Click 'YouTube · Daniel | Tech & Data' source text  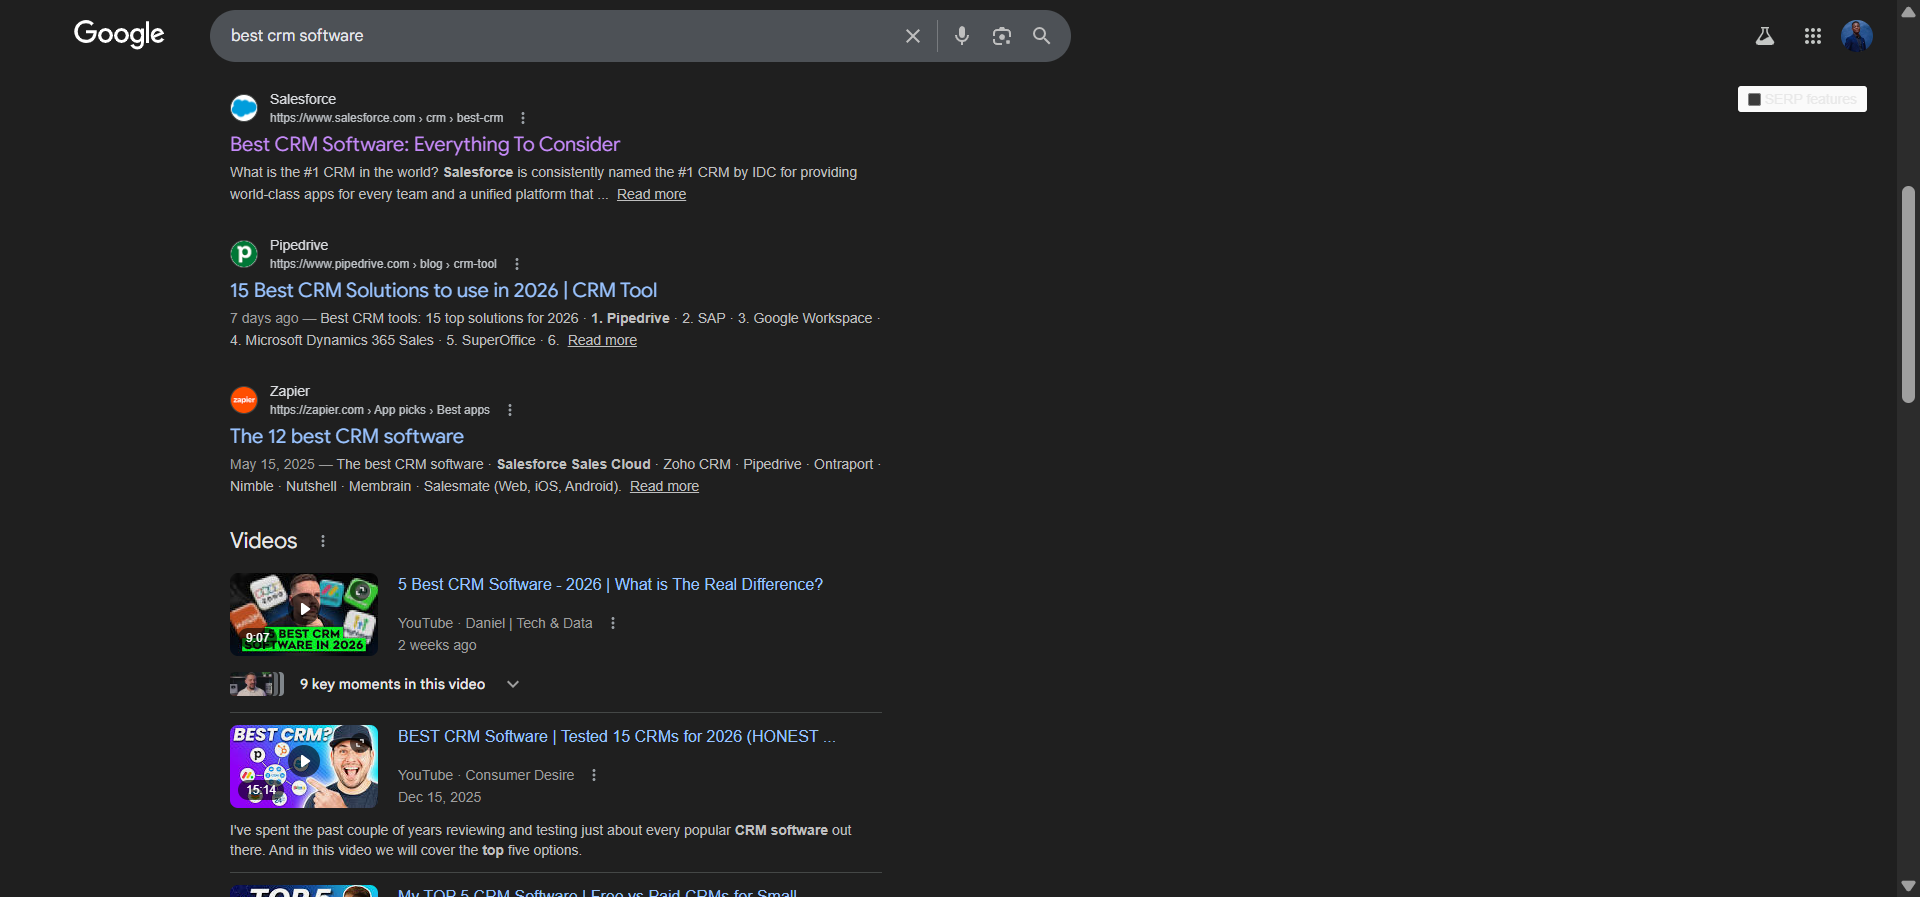tap(495, 623)
